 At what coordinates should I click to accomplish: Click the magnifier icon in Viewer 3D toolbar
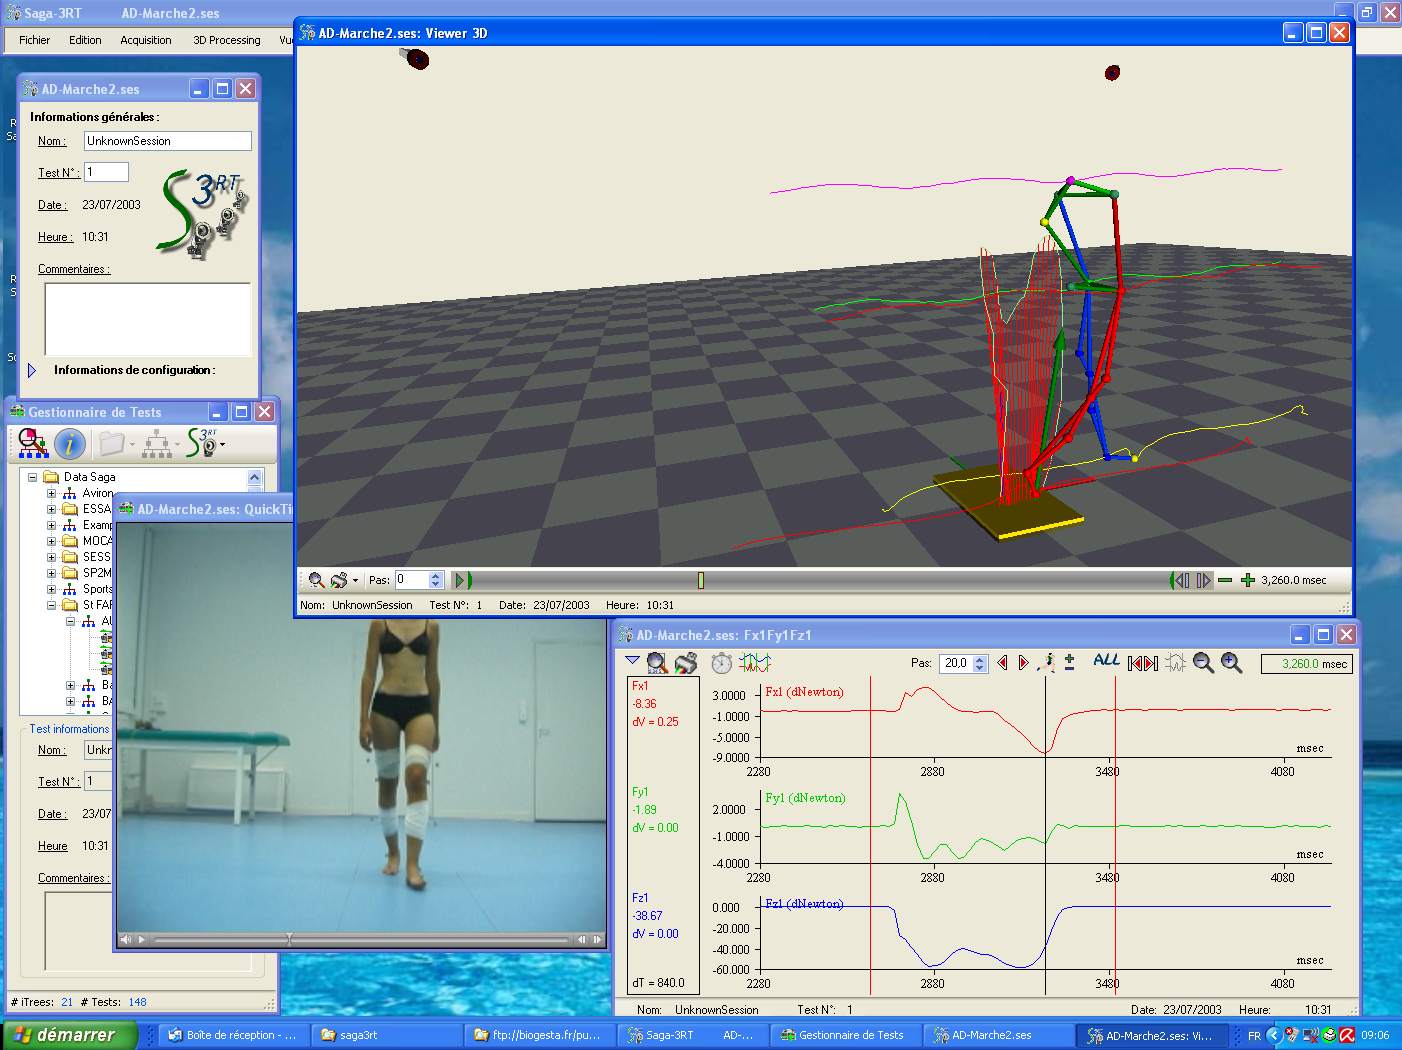pos(316,580)
